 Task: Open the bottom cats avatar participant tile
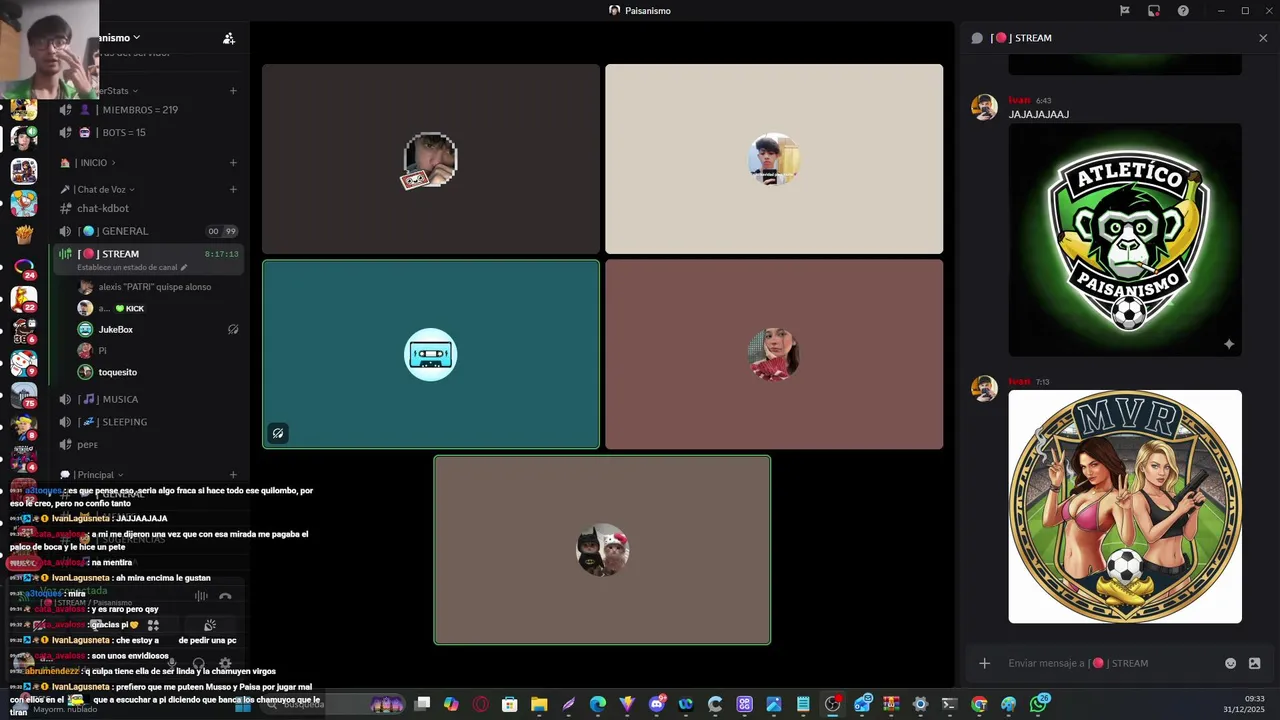[x=602, y=550]
